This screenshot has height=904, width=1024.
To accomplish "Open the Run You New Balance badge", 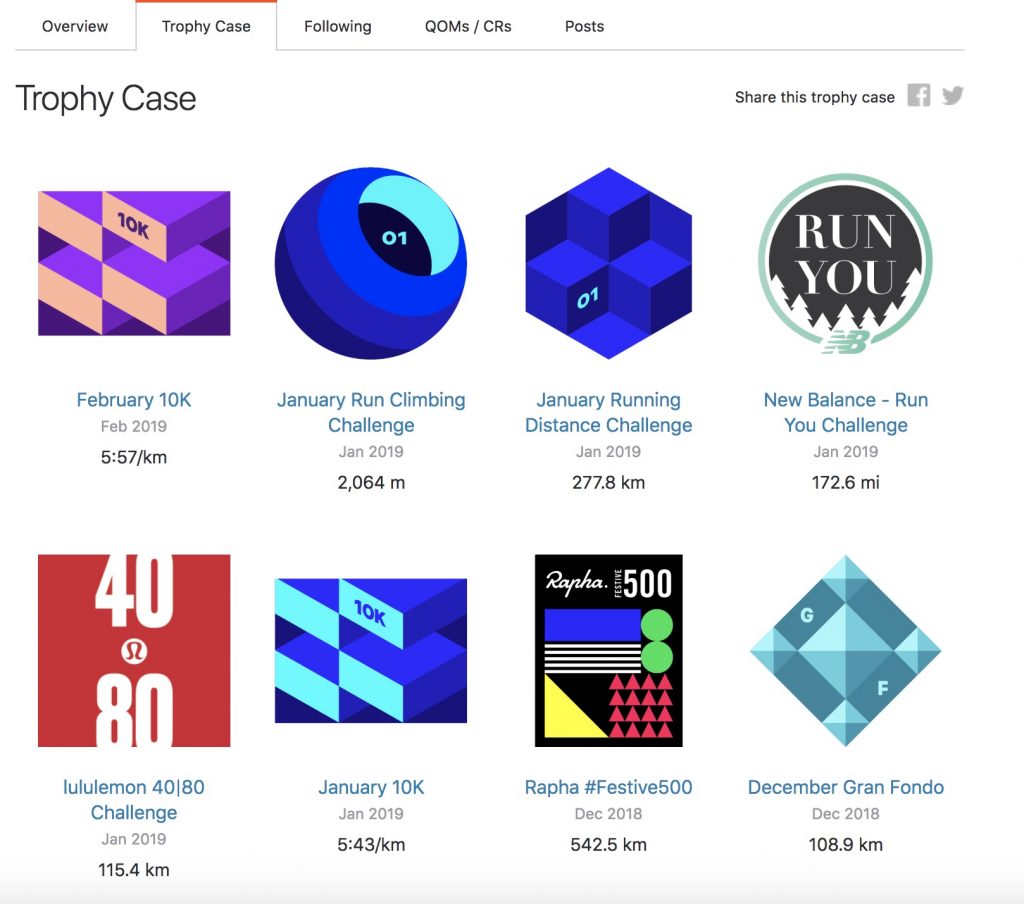I will click(845, 263).
